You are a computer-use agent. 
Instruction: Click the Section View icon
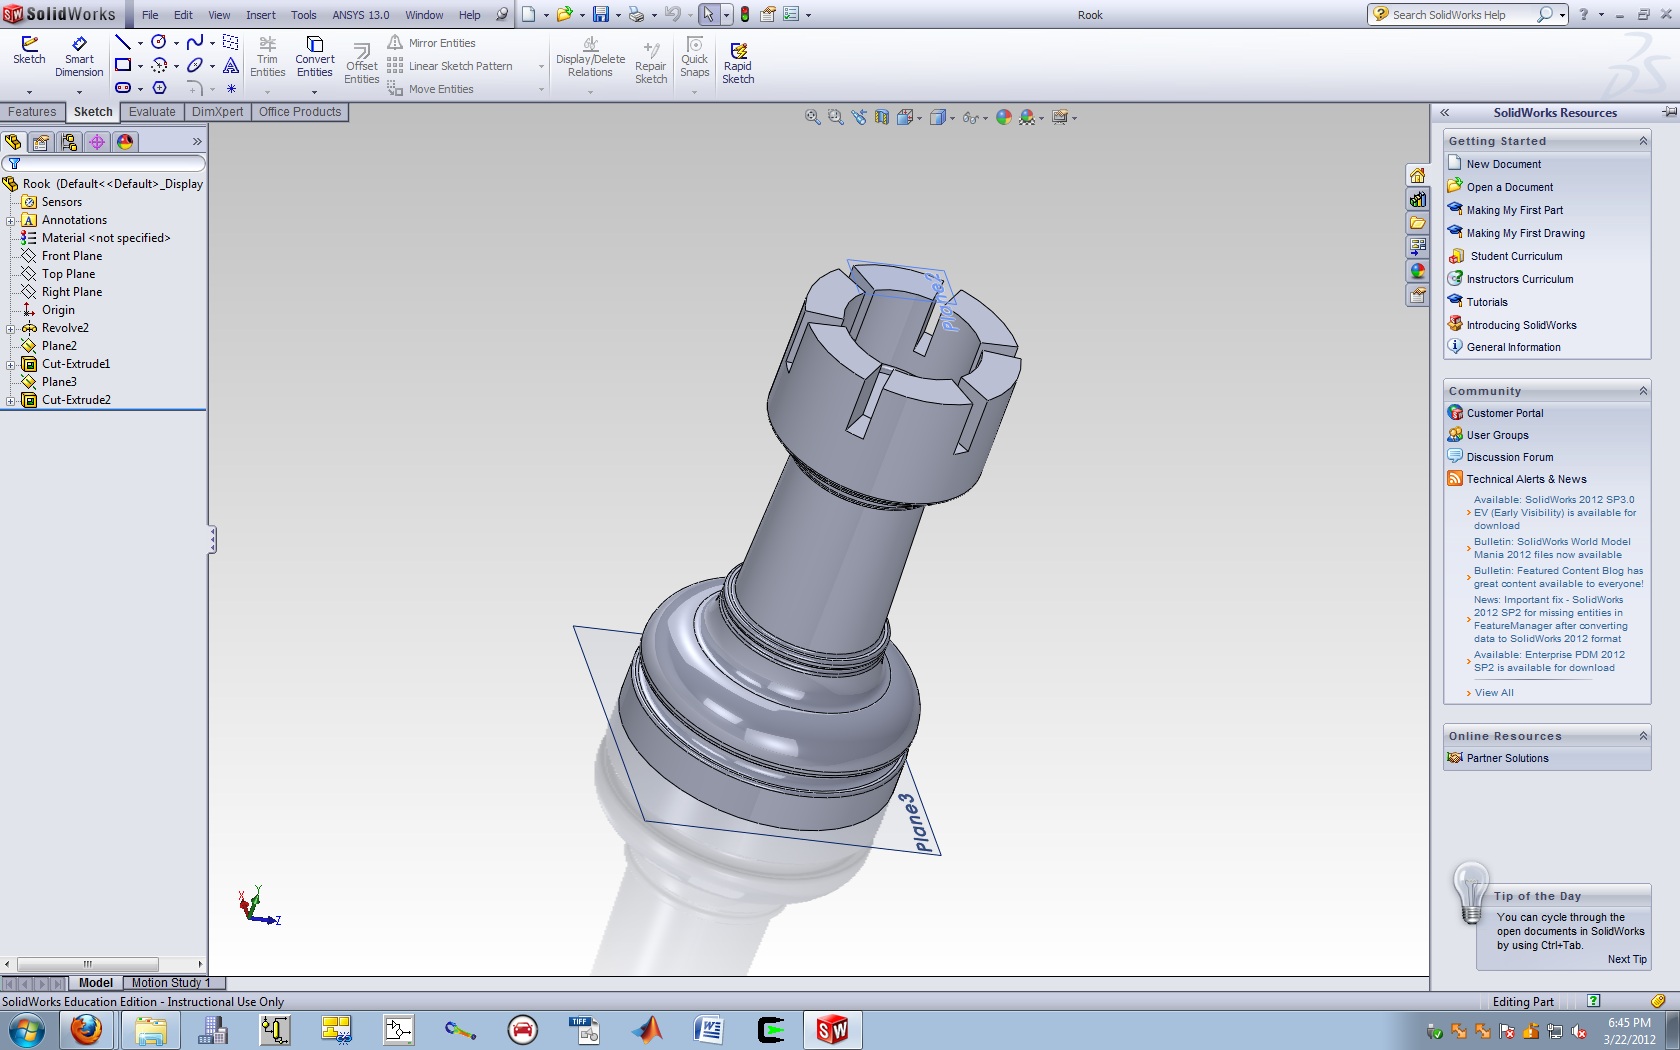[x=881, y=117]
